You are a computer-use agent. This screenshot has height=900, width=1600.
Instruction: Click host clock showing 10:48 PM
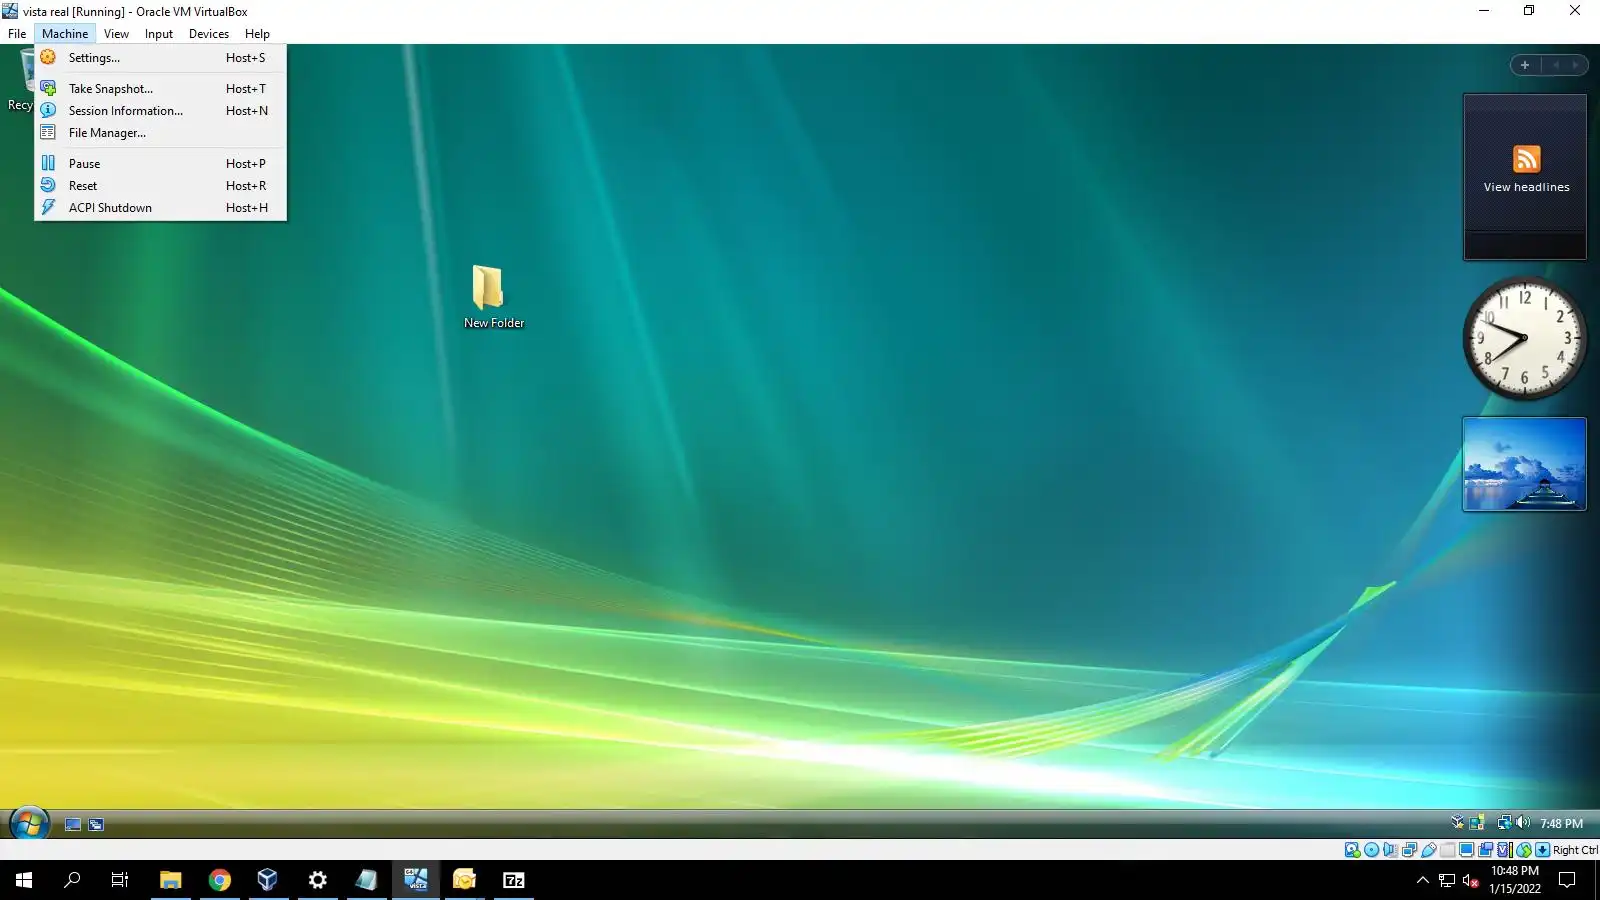pyautogui.click(x=1515, y=880)
